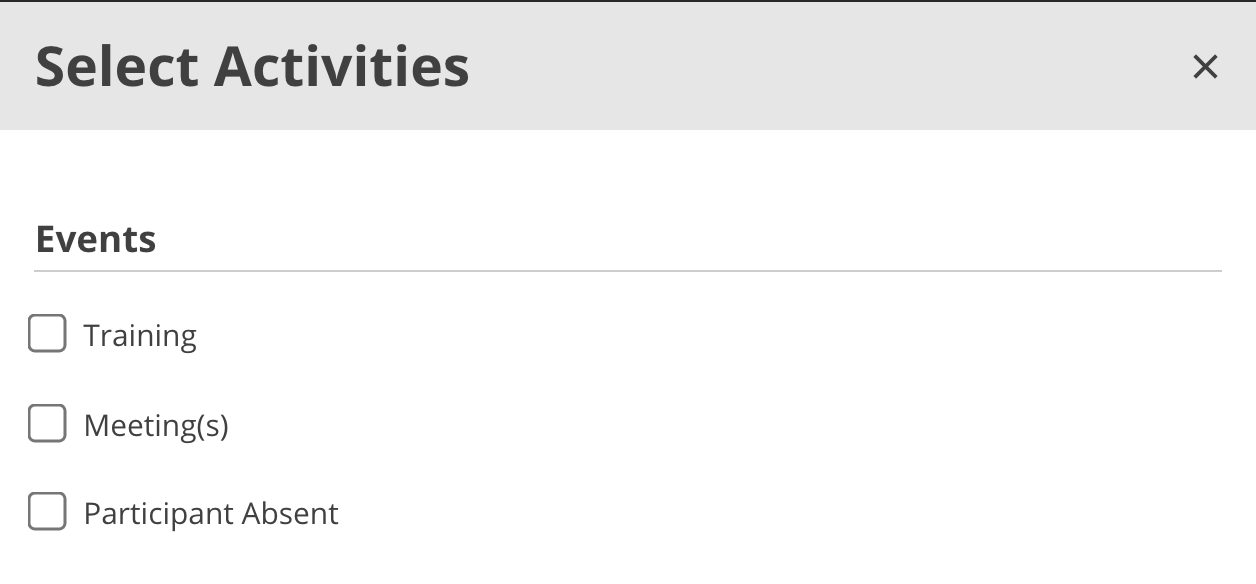Click the divider line beneath Events
This screenshot has height=584, width=1256.
coord(628,271)
